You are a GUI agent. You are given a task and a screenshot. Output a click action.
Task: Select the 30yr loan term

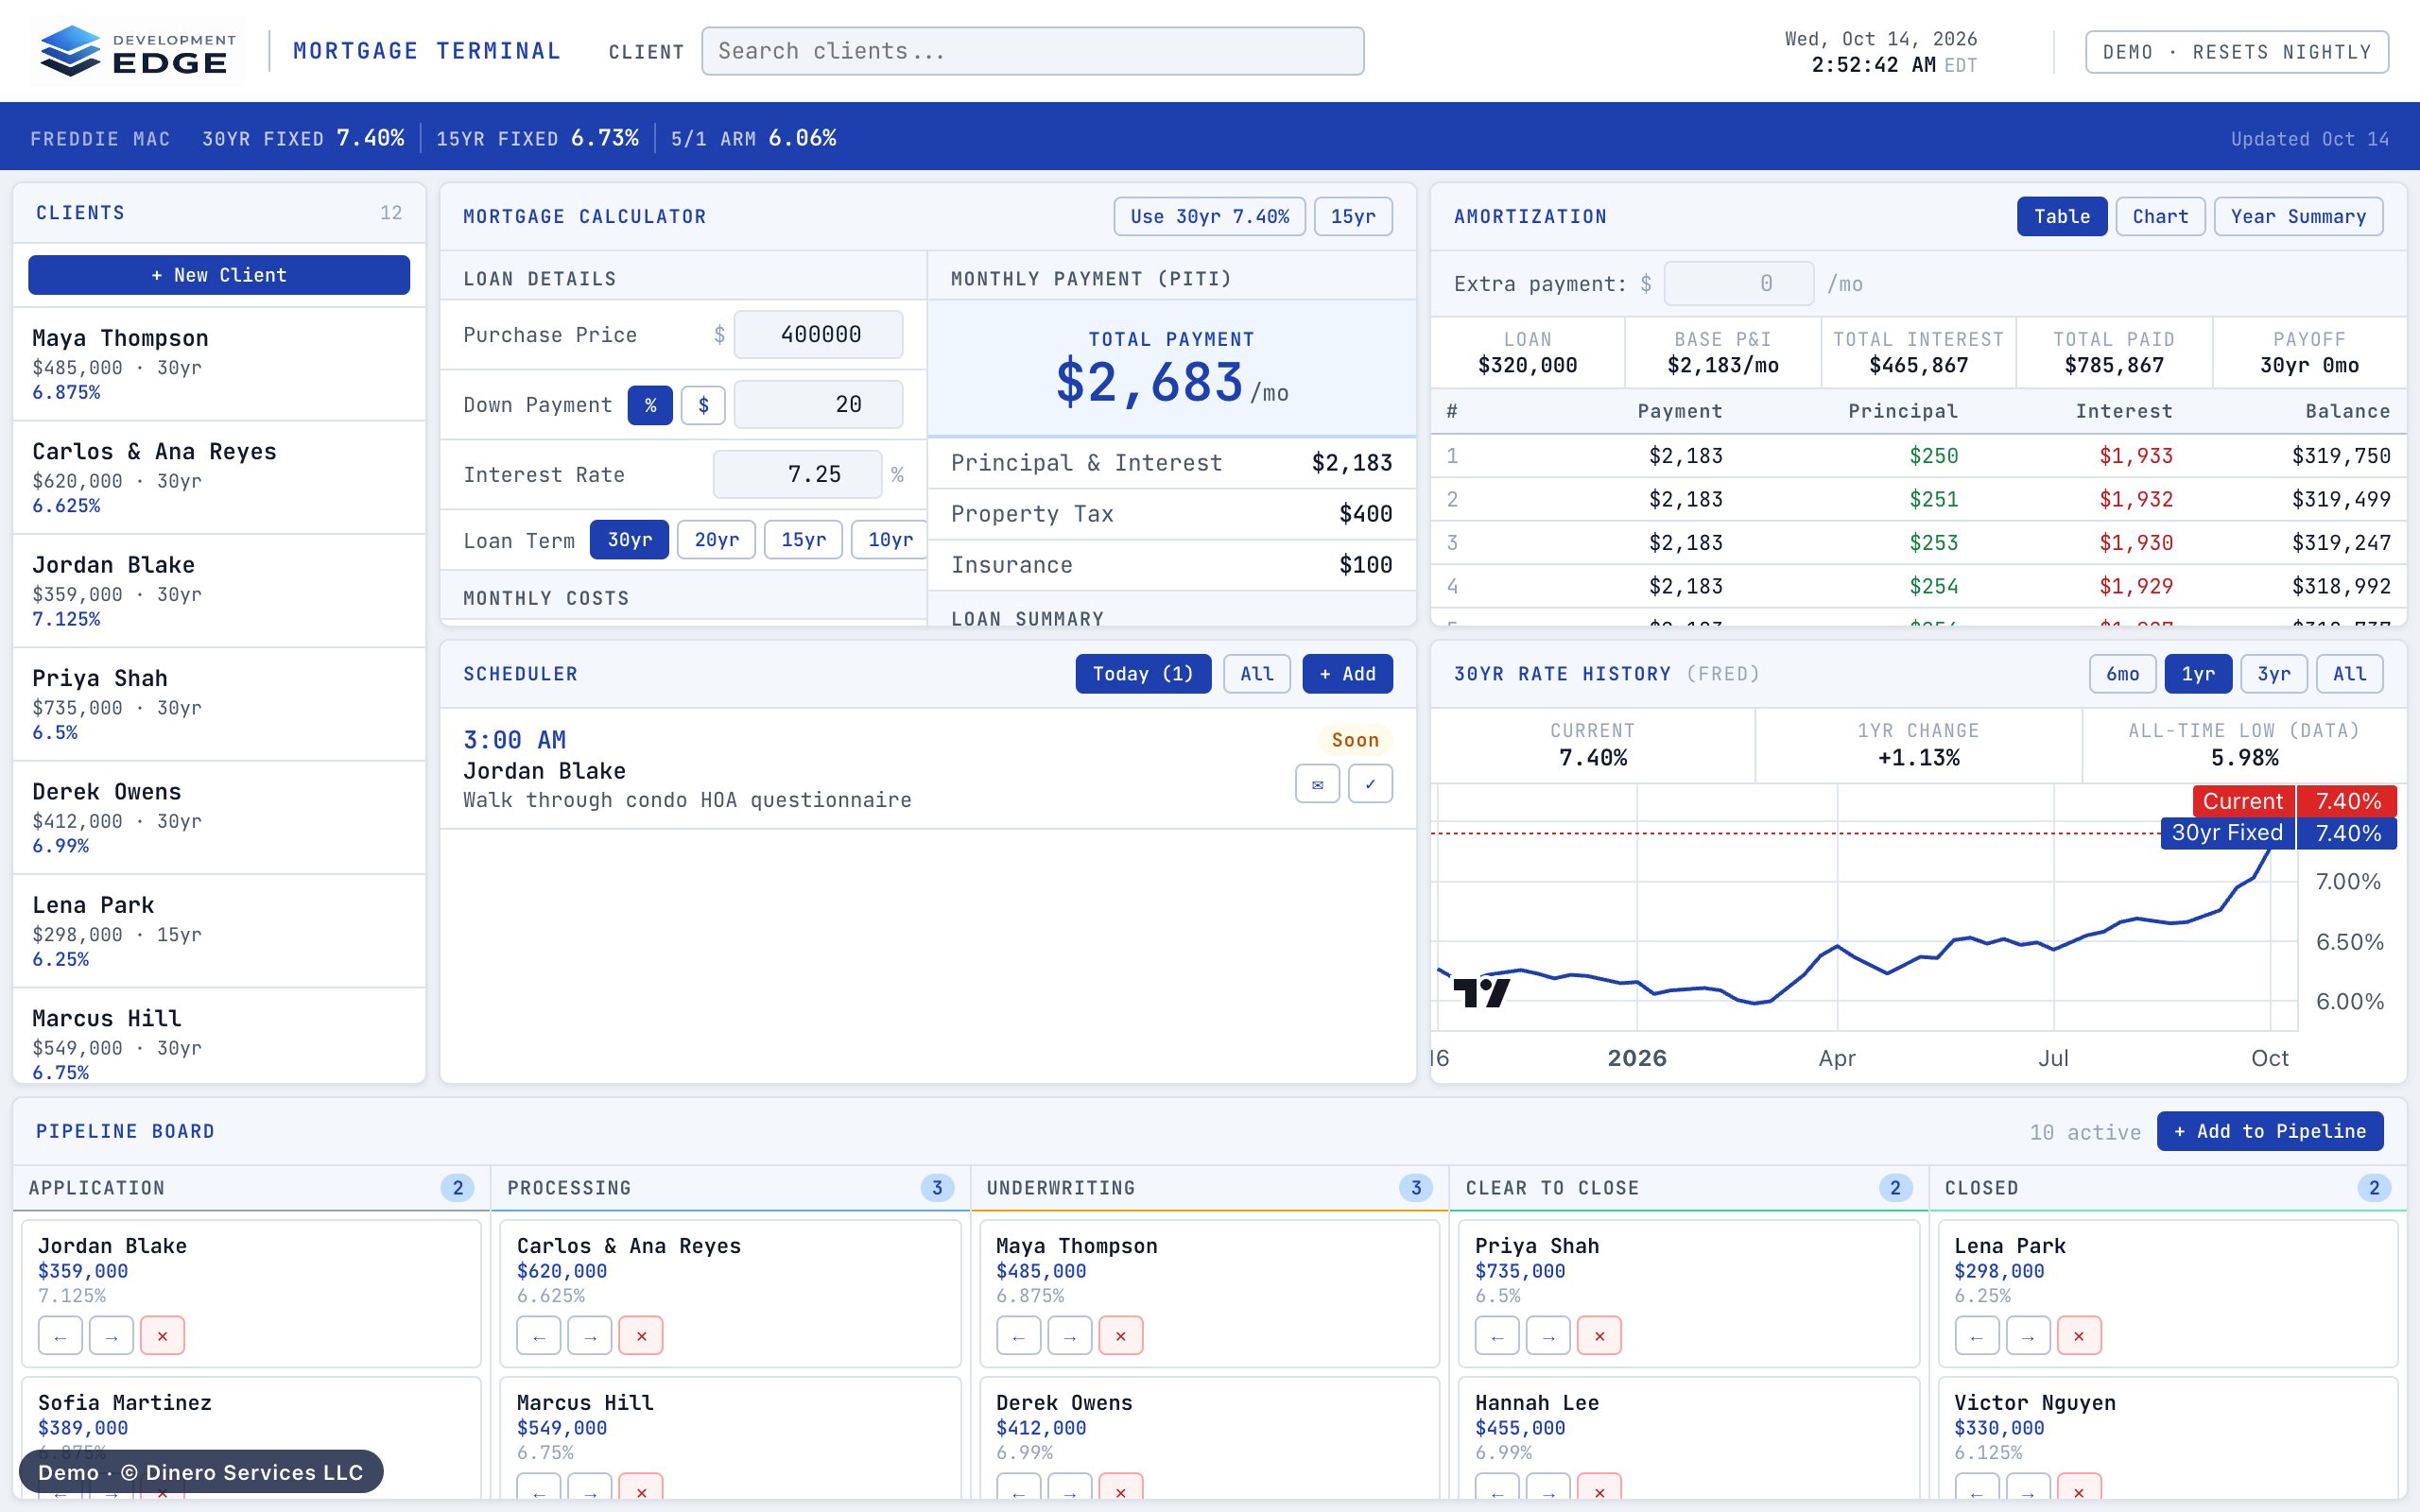coord(629,540)
